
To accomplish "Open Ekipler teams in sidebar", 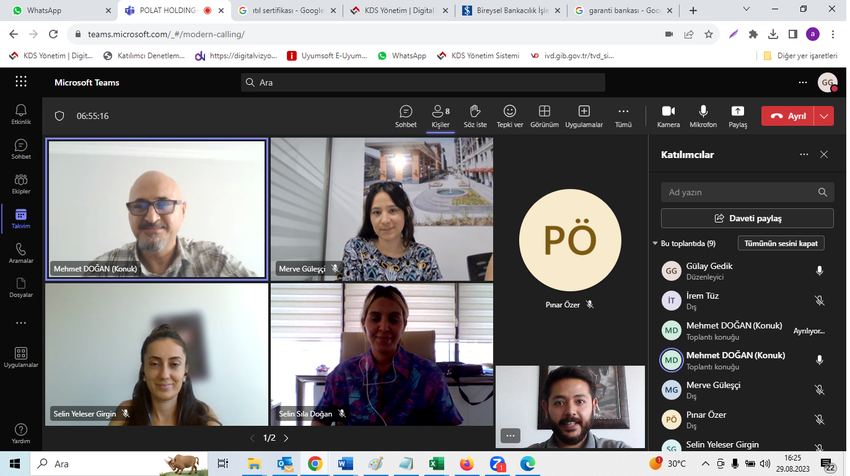I will [x=21, y=183].
